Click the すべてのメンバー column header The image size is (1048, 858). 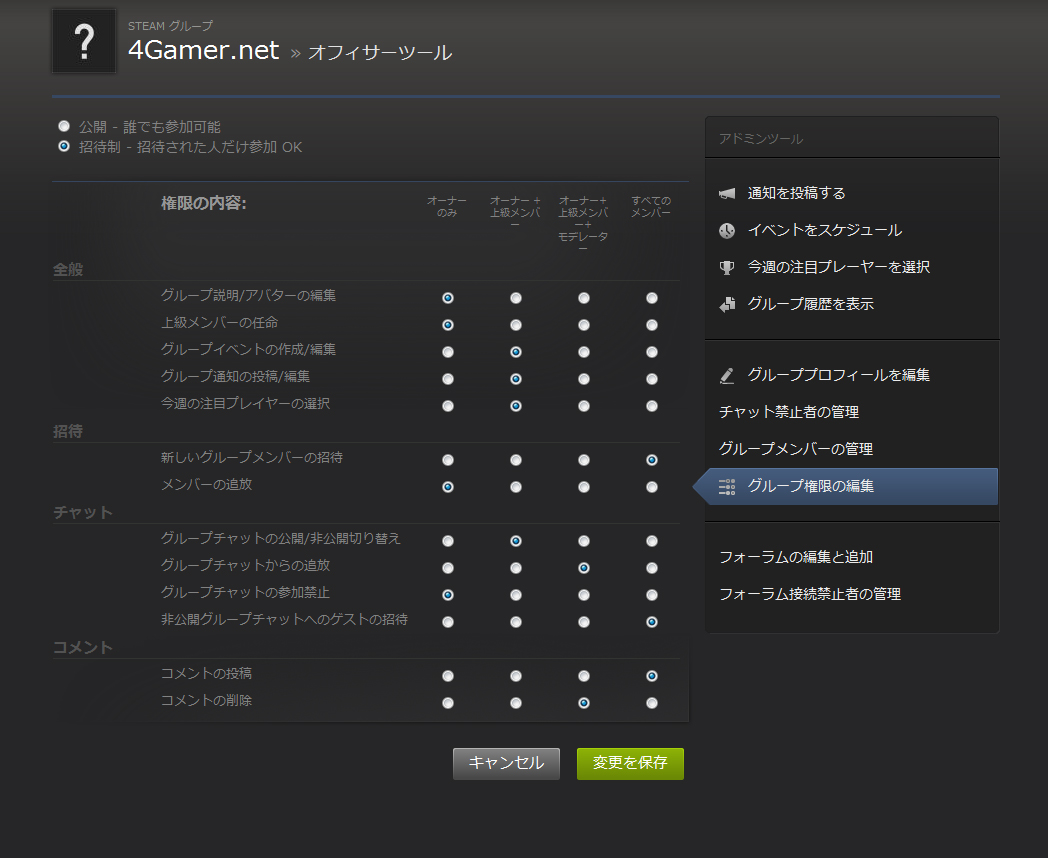[651, 206]
